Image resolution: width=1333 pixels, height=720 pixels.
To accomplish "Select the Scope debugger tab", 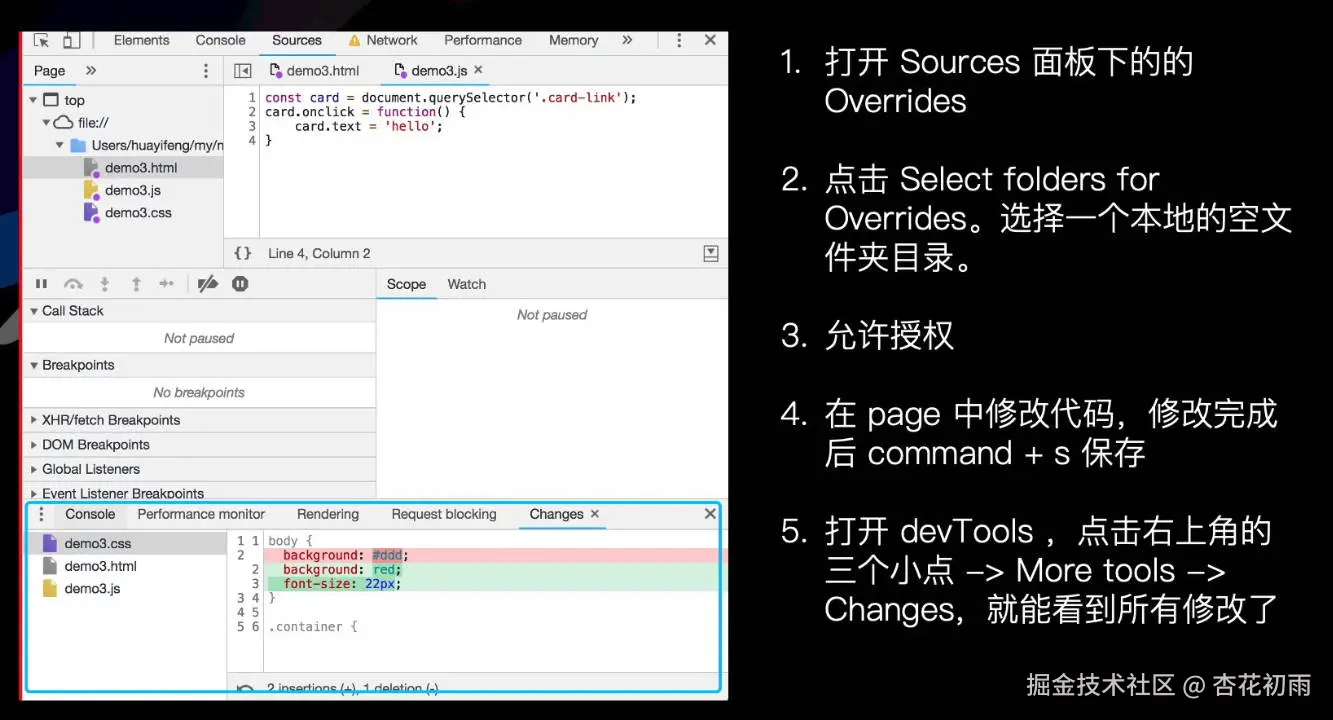I will (x=406, y=285).
